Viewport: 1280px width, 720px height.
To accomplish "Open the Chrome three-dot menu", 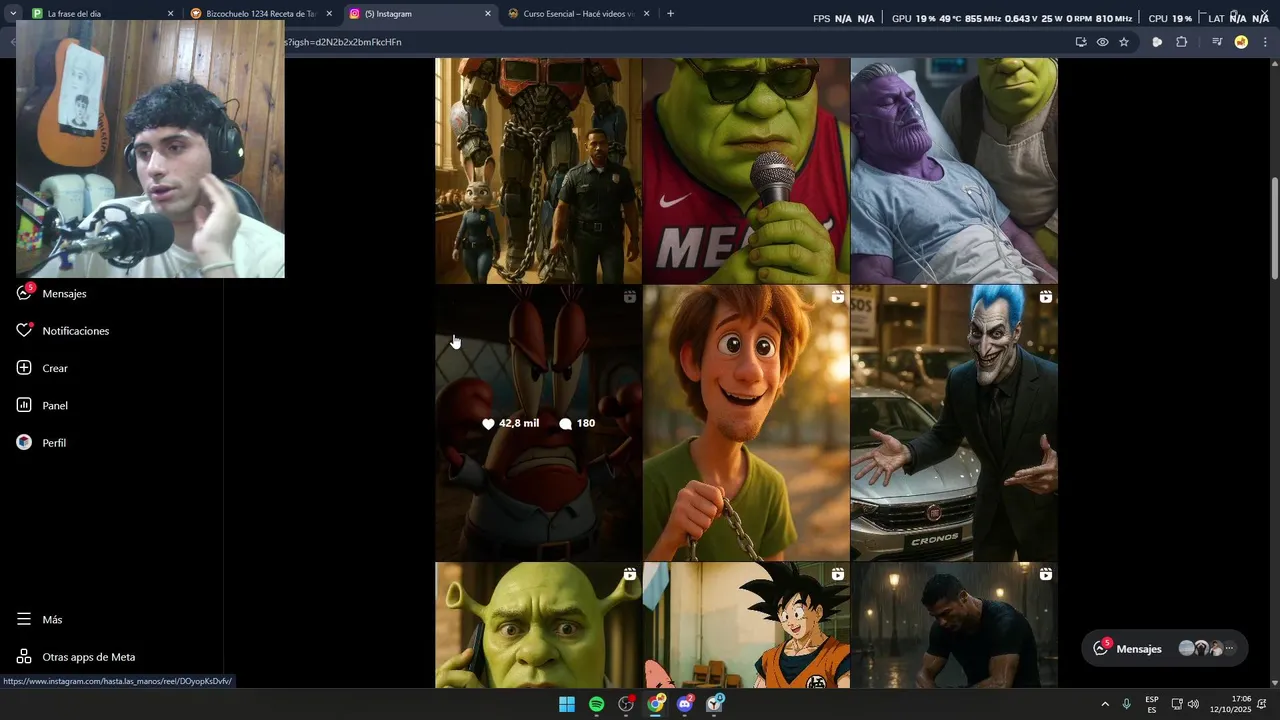I will click(x=1266, y=42).
